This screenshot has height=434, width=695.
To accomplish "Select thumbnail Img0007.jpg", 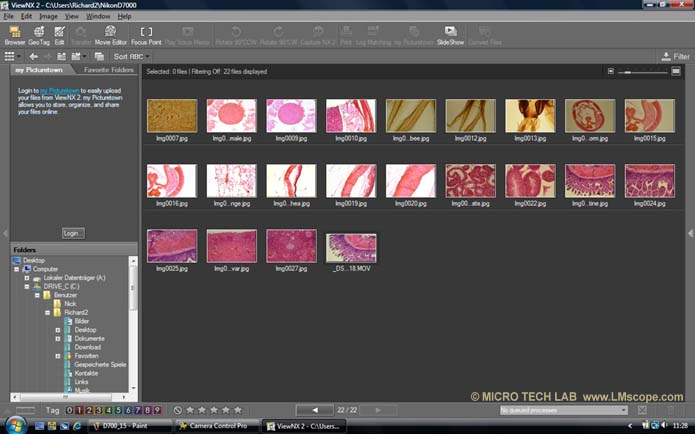I will (172, 116).
